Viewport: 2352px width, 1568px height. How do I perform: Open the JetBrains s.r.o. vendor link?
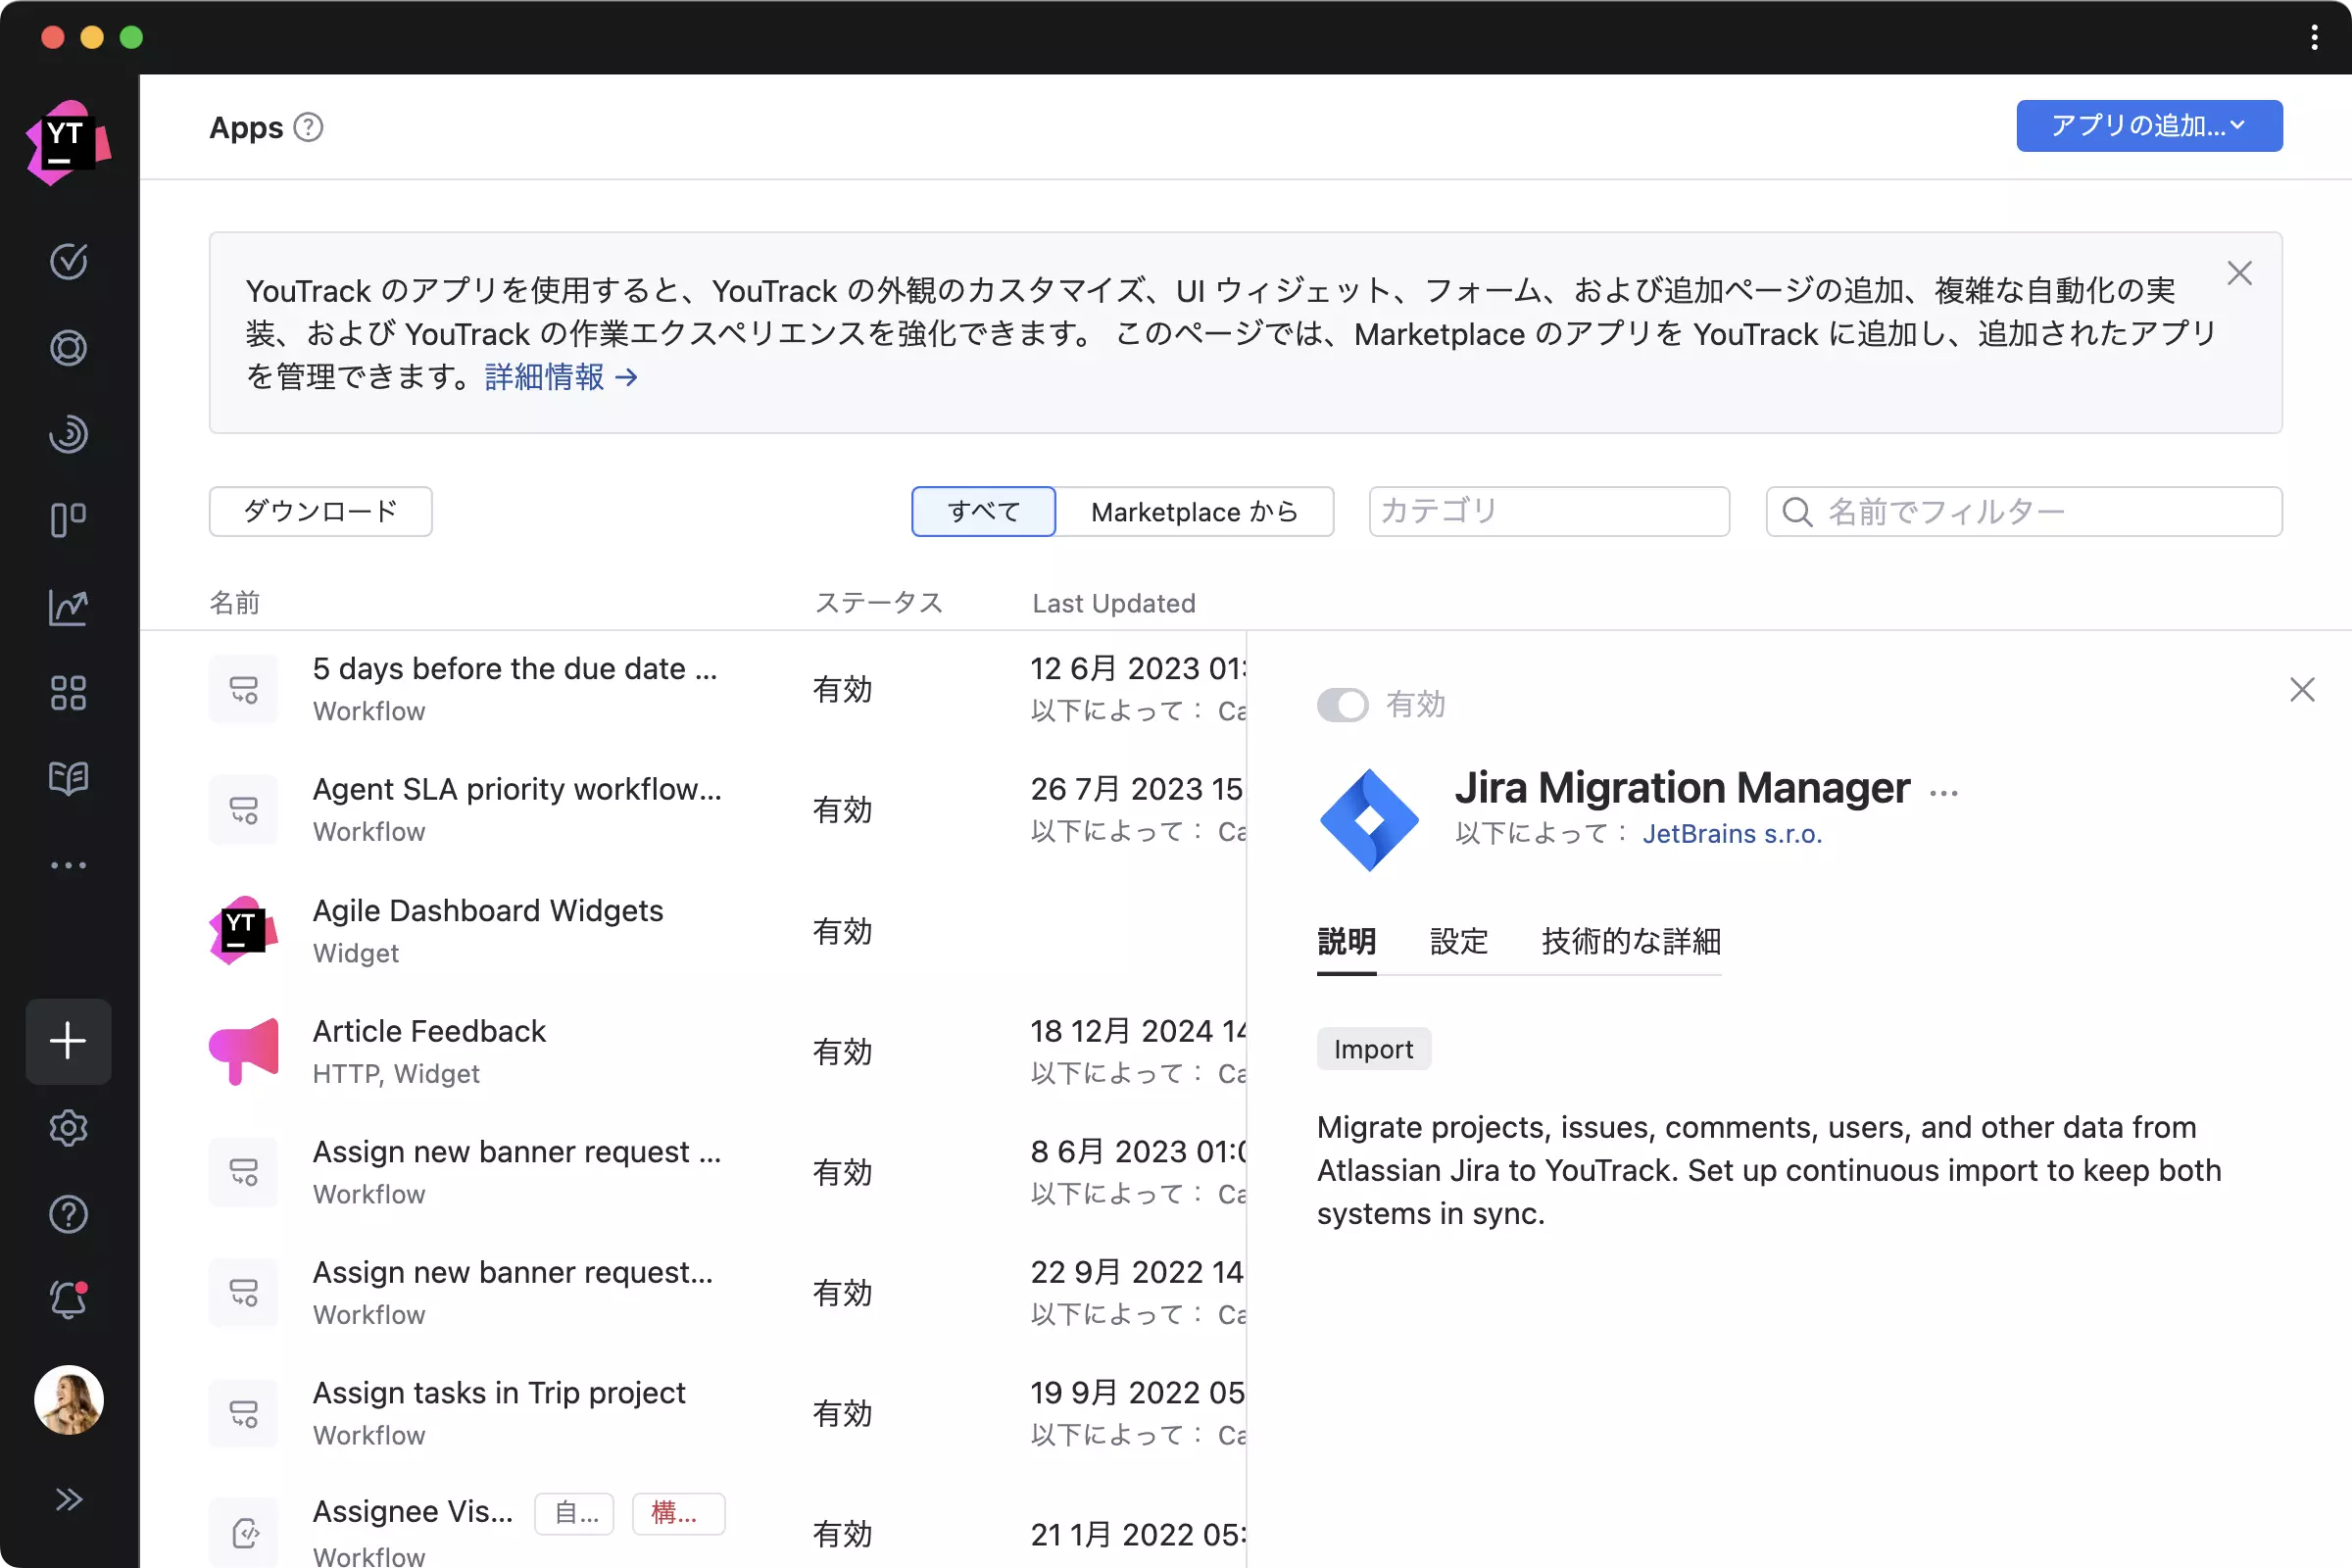[x=1731, y=834]
